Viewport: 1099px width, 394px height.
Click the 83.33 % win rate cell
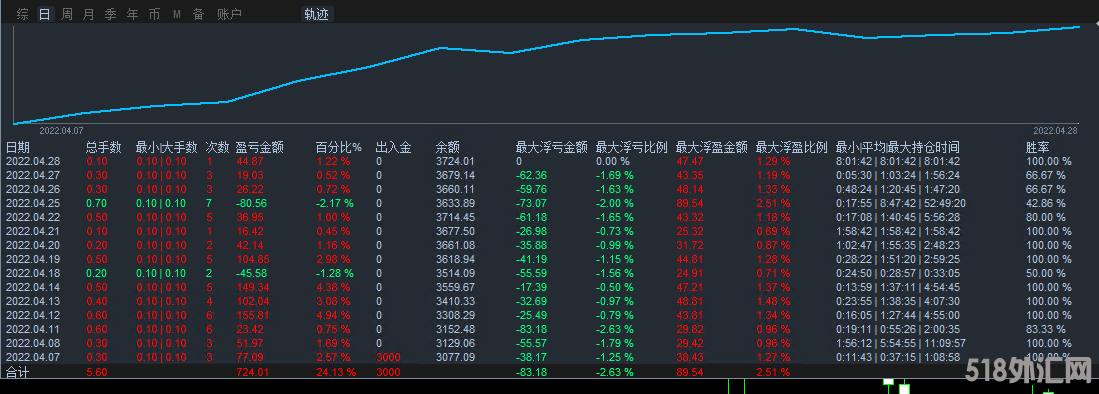point(1046,330)
